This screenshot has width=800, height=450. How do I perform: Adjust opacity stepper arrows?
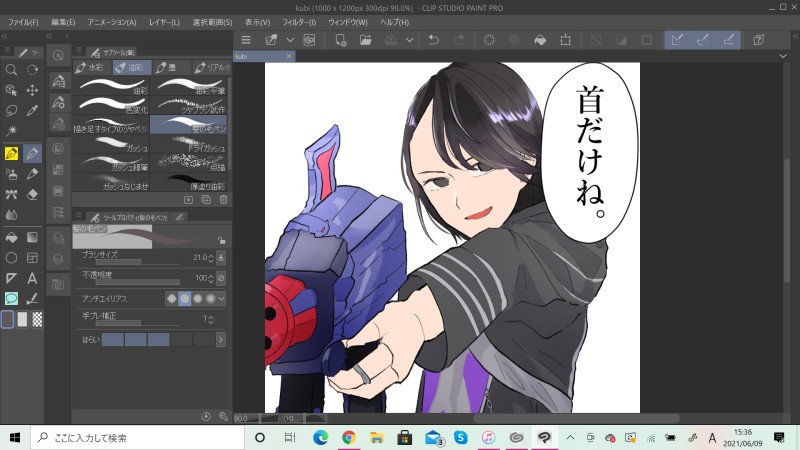tap(211, 279)
